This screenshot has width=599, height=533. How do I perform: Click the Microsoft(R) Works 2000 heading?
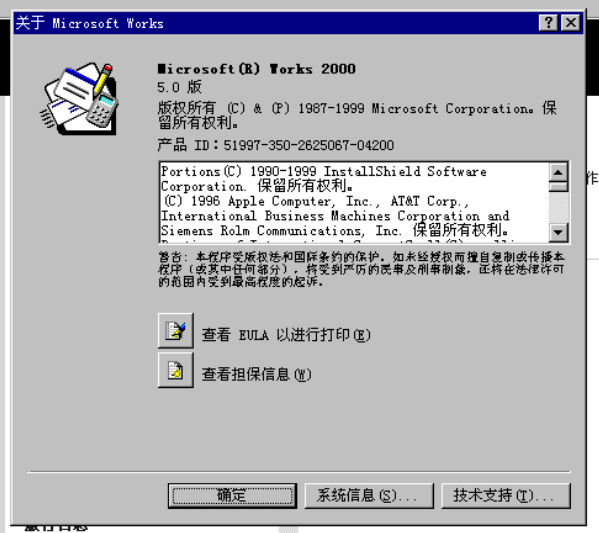point(256,69)
